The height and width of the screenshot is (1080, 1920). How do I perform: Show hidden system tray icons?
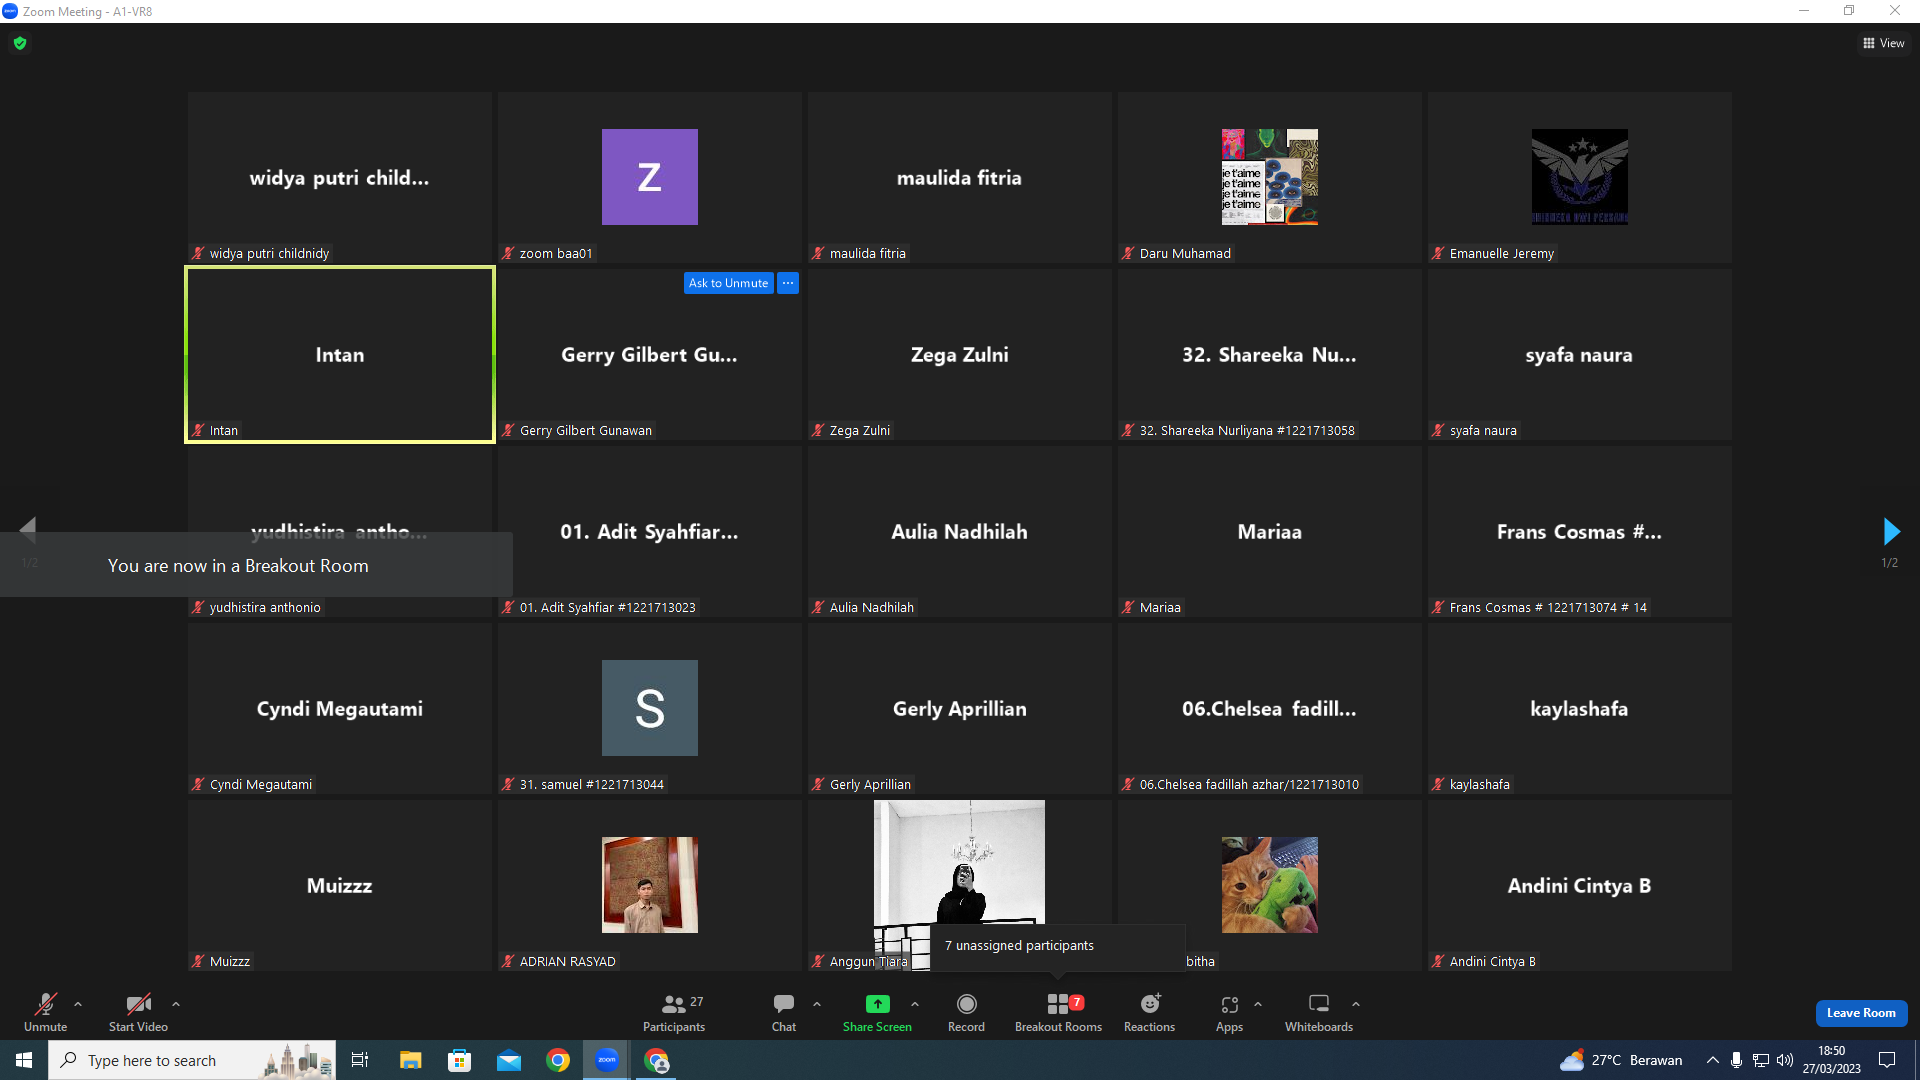click(1713, 1060)
